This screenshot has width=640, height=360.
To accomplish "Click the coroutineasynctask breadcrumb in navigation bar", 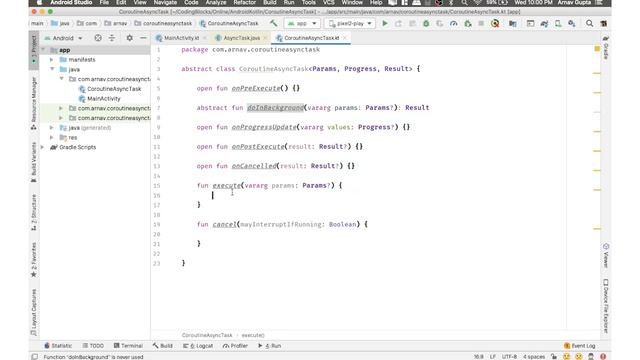I will [163, 23].
